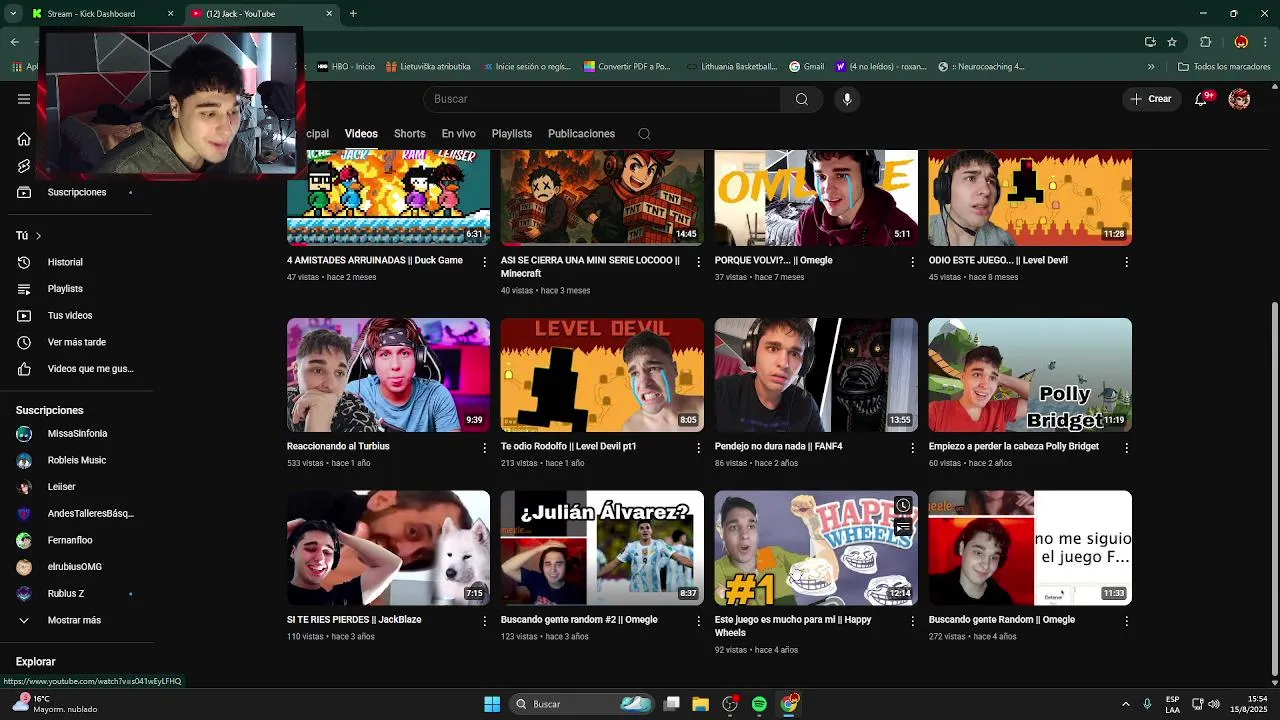This screenshot has height=720, width=1280.
Task: Open options for Pendejo no dura nada
Action: 912,448
